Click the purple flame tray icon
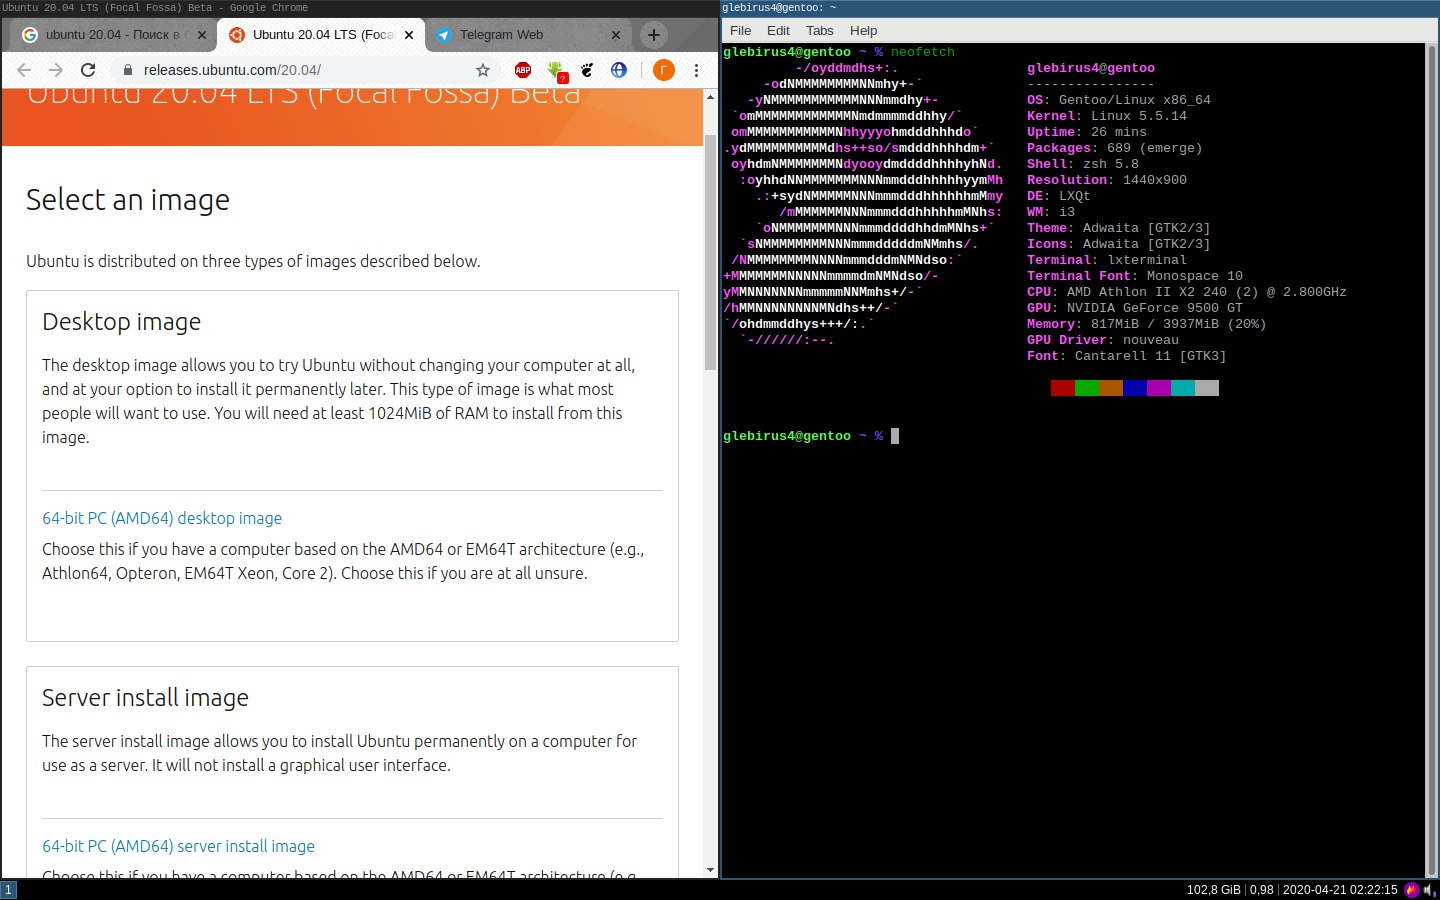 [x=1412, y=890]
